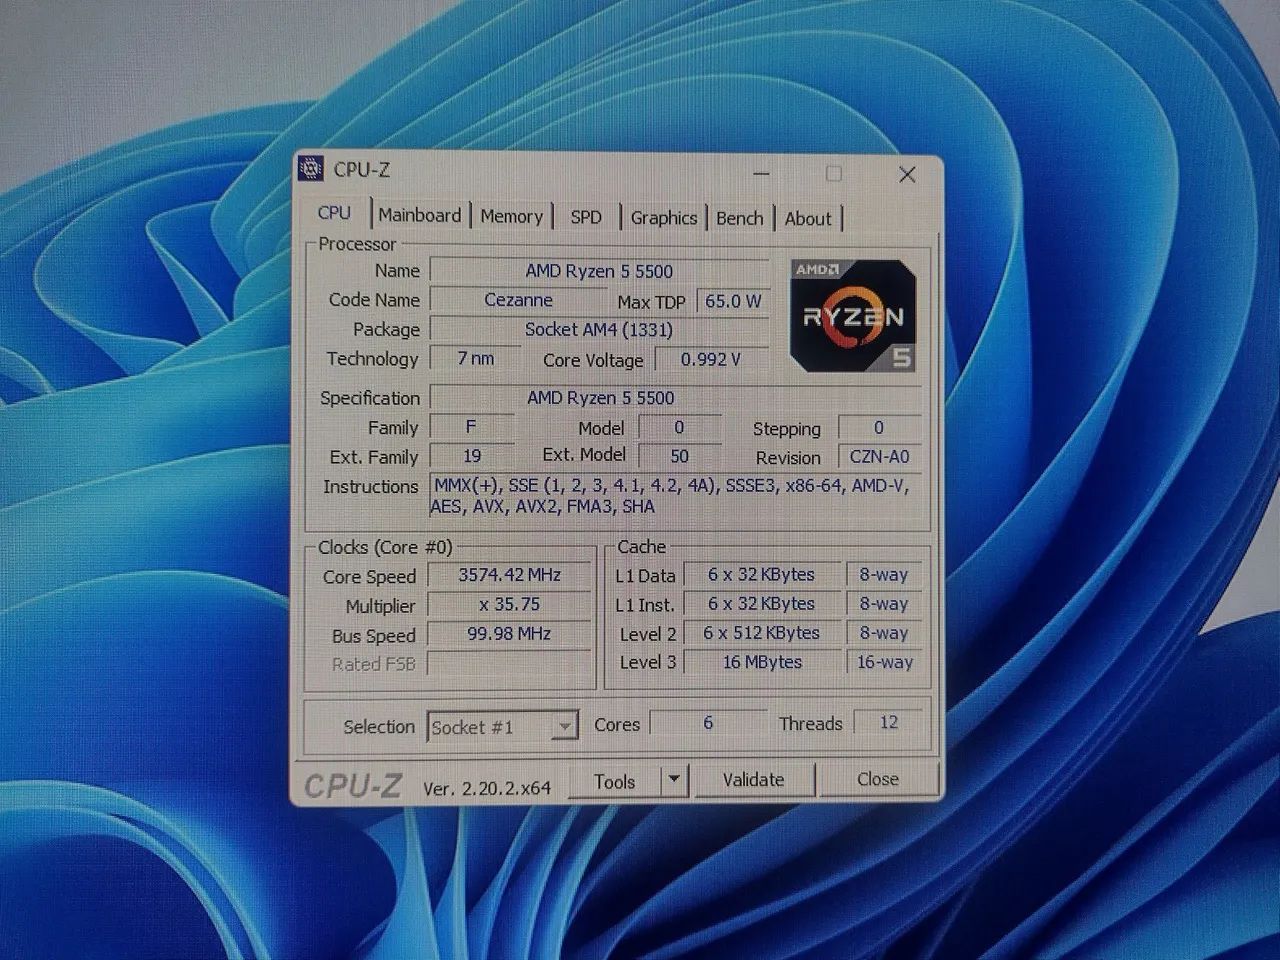Click the Bus Speed value 99.98 MHz
Viewport: 1280px width, 960px height.
tap(509, 634)
